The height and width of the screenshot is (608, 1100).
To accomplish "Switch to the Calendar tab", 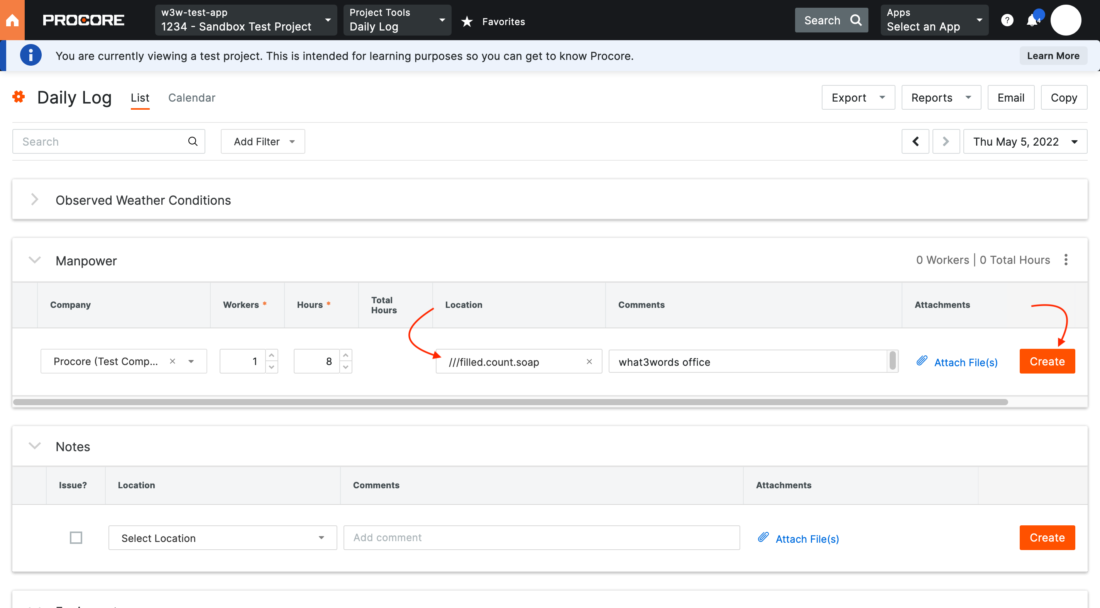I will click(x=192, y=98).
